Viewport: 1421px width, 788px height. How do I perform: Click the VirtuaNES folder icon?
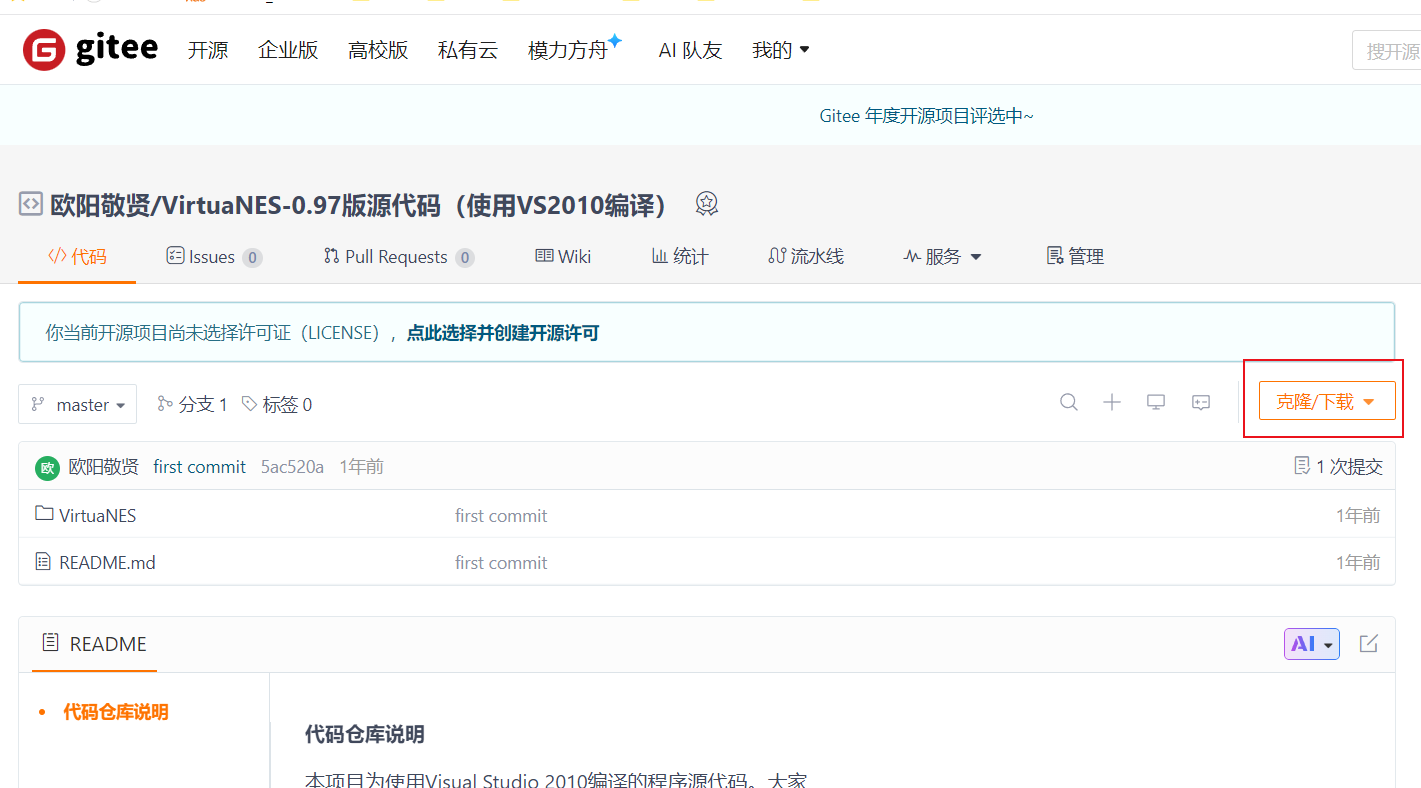(x=44, y=513)
